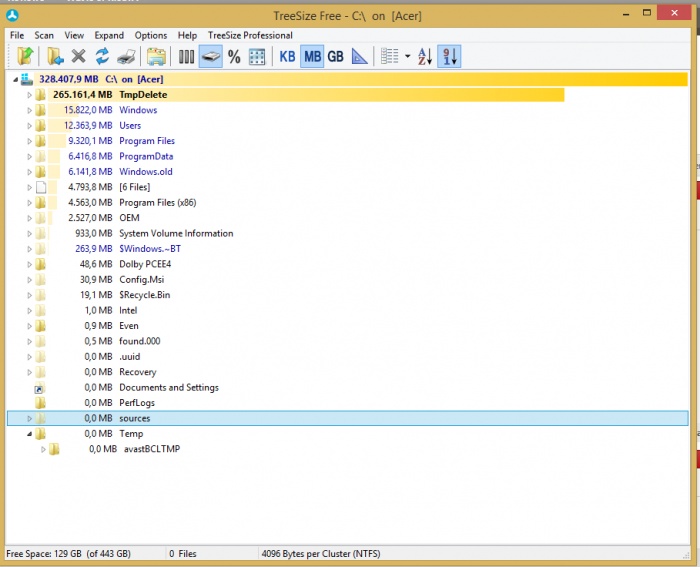The width and height of the screenshot is (700, 567).
Task: Sort by size with 9-1 icon
Action: coord(449,57)
